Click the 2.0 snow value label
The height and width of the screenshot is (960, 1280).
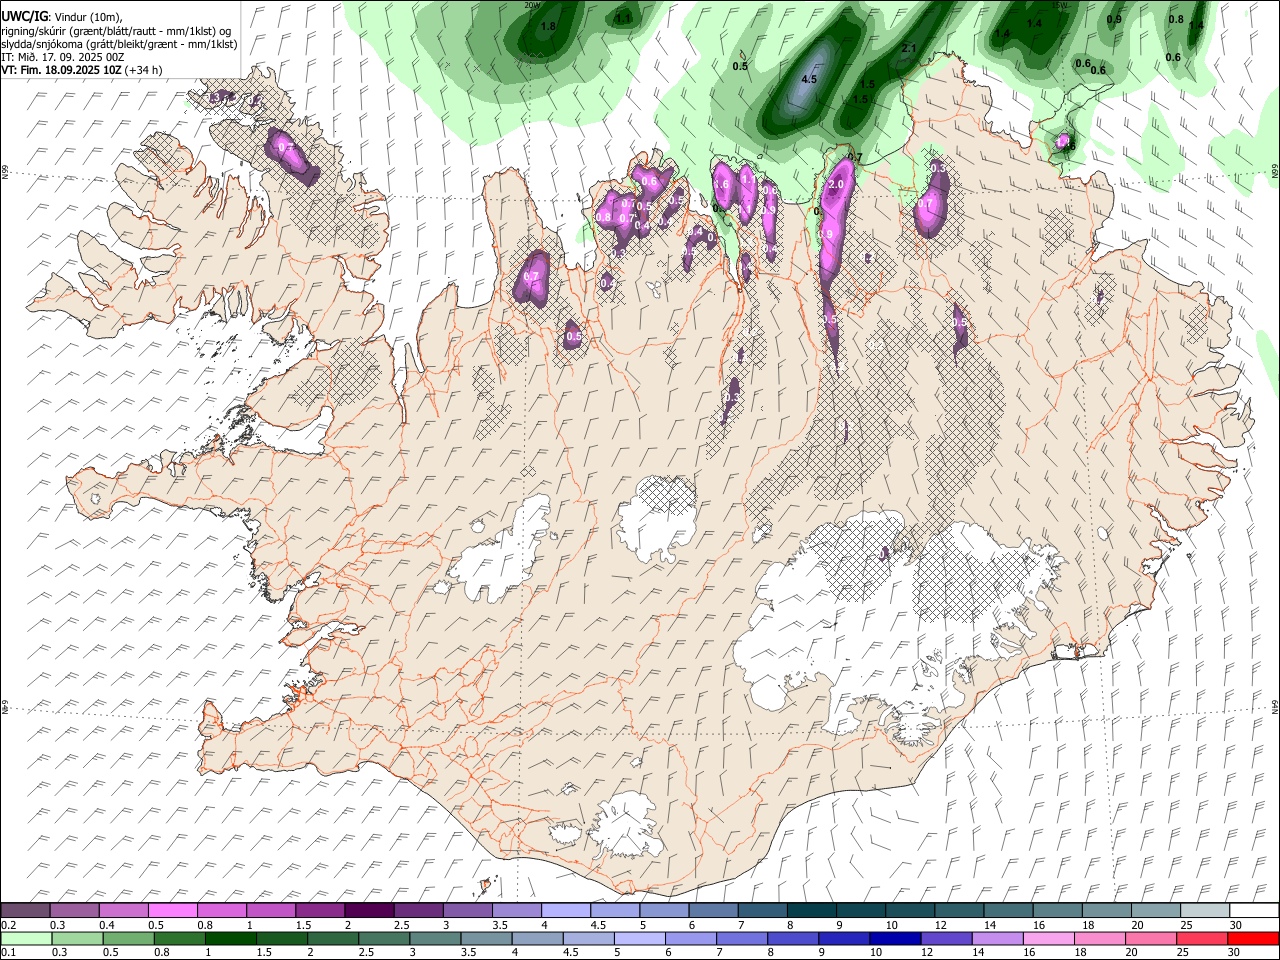click(x=838, y=185)
